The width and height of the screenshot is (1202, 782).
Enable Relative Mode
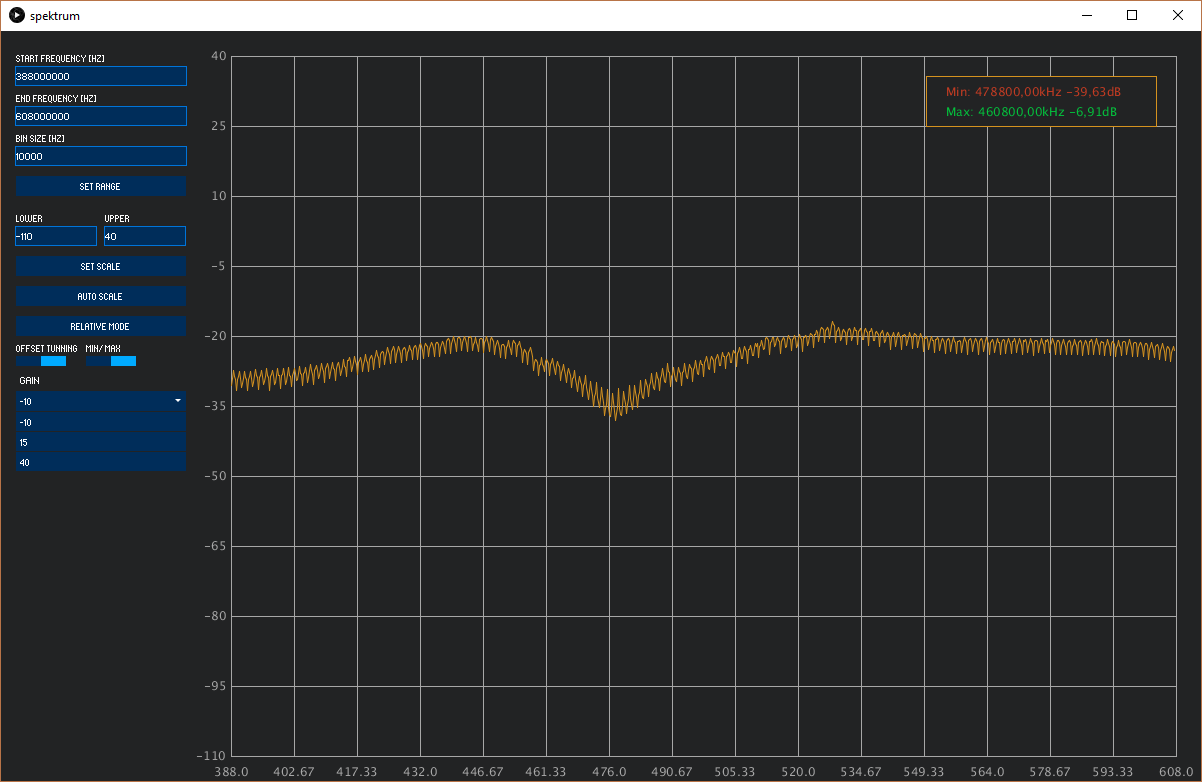pos(100,326)
